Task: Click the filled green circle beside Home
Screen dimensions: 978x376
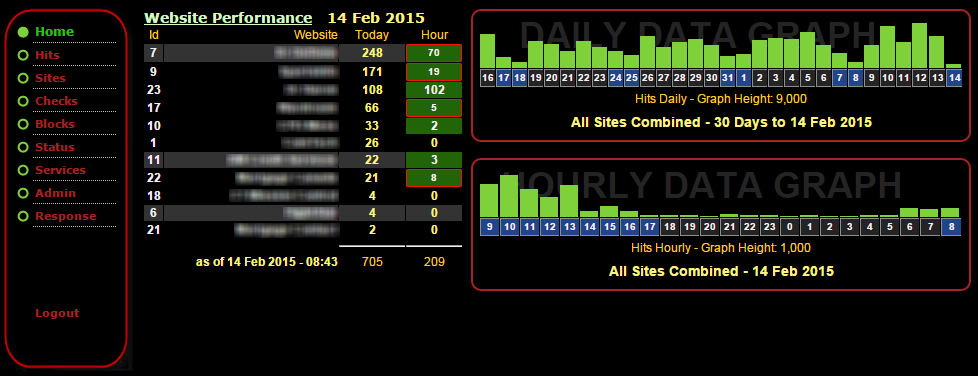Action: 23,32
